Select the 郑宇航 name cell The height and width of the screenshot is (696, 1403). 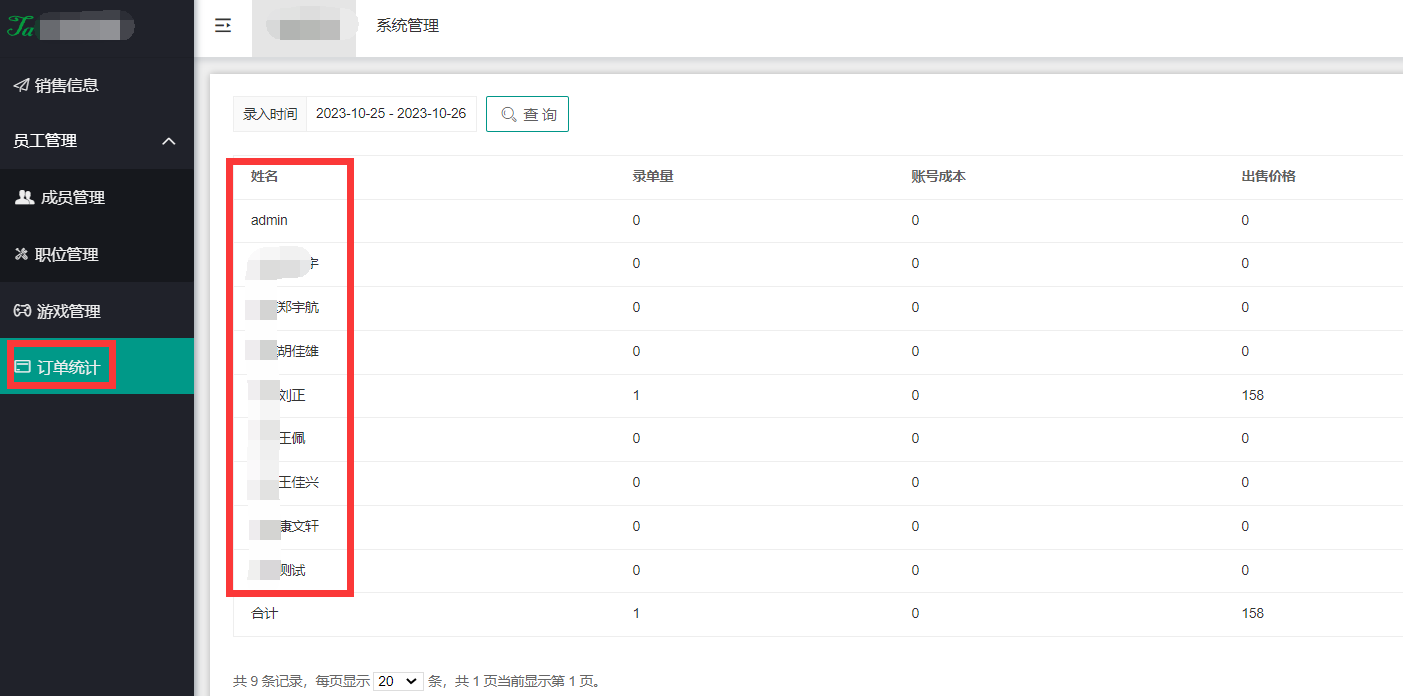(x=298, y=308)
